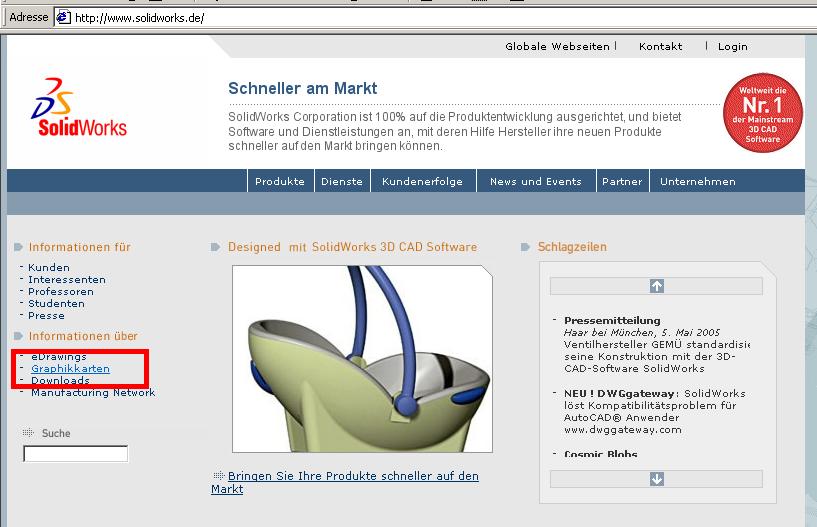This screenshot has width=817, height=527.
Task: Select Presse link
Action: 46,315
